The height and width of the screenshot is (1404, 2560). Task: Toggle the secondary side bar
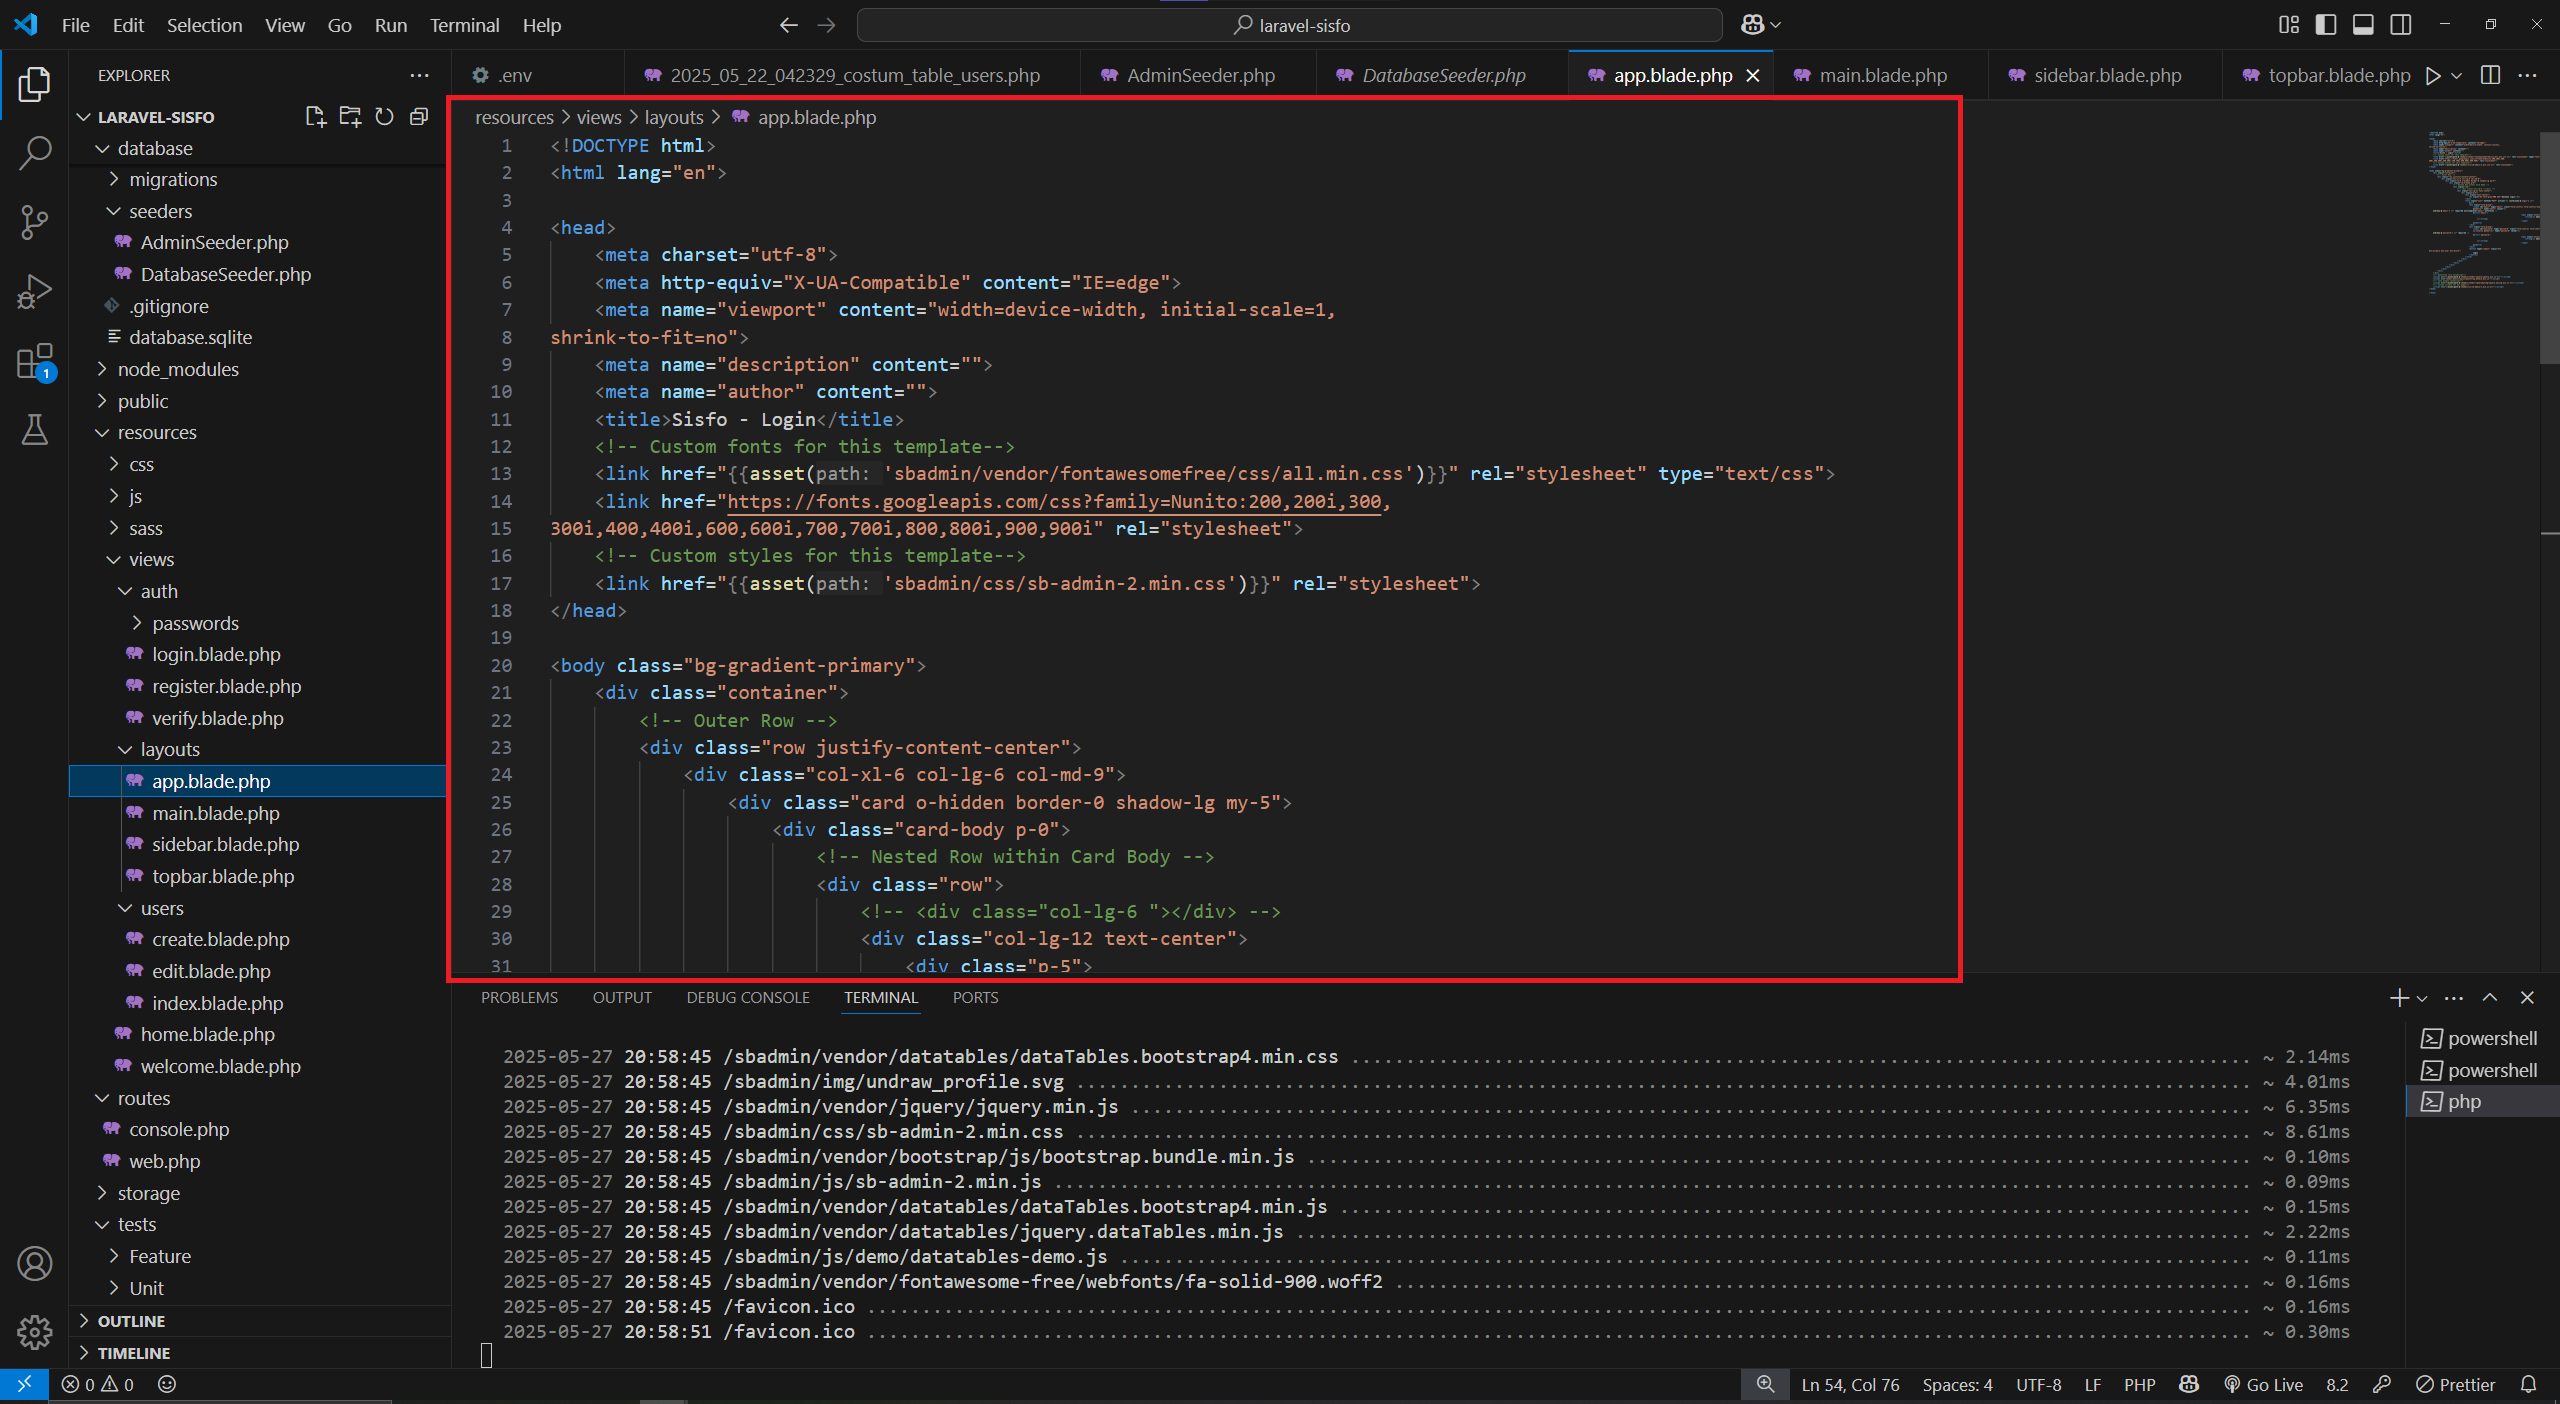point(2401,25)
